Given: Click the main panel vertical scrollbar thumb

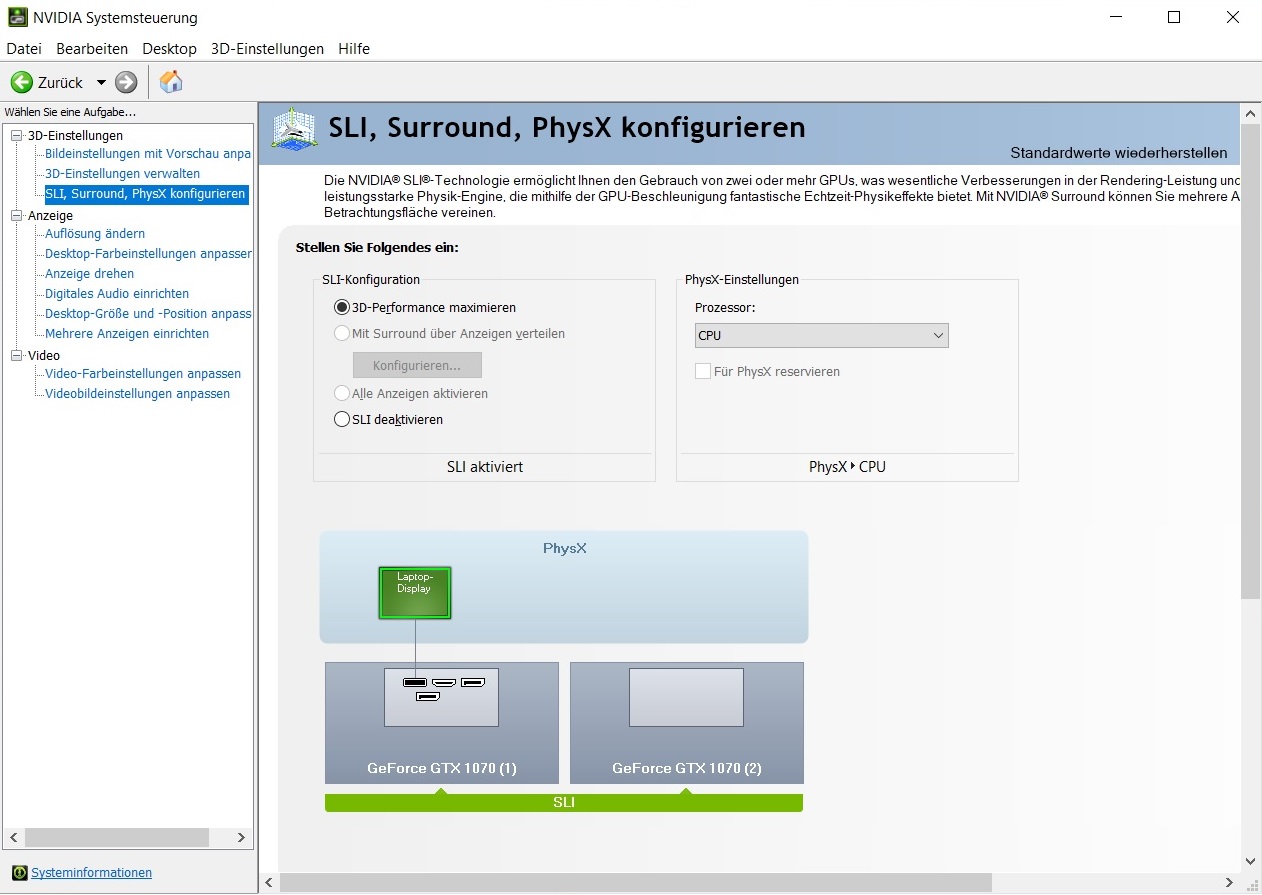Looking at the screenshot, I should pyautogui.click(x=1251, y=360).
